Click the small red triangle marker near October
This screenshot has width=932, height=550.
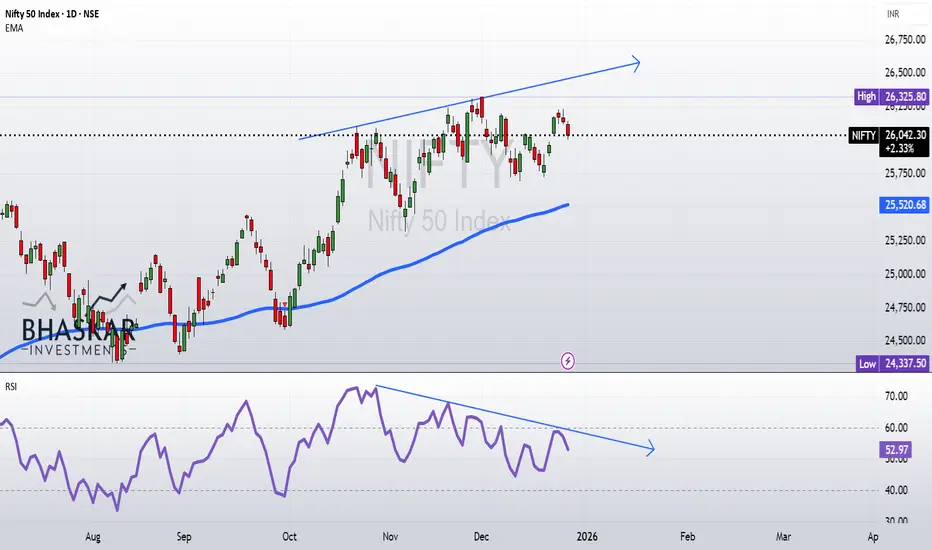coord(285,304)
